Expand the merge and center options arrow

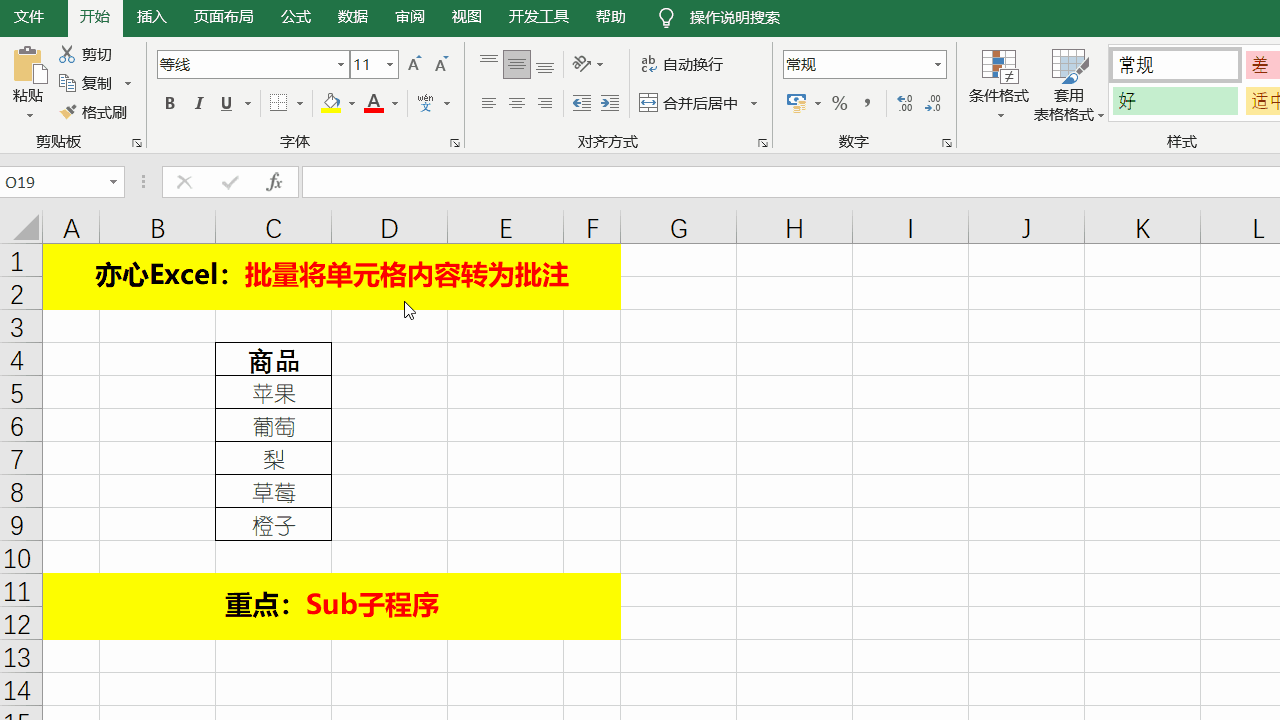coord(754,103)
